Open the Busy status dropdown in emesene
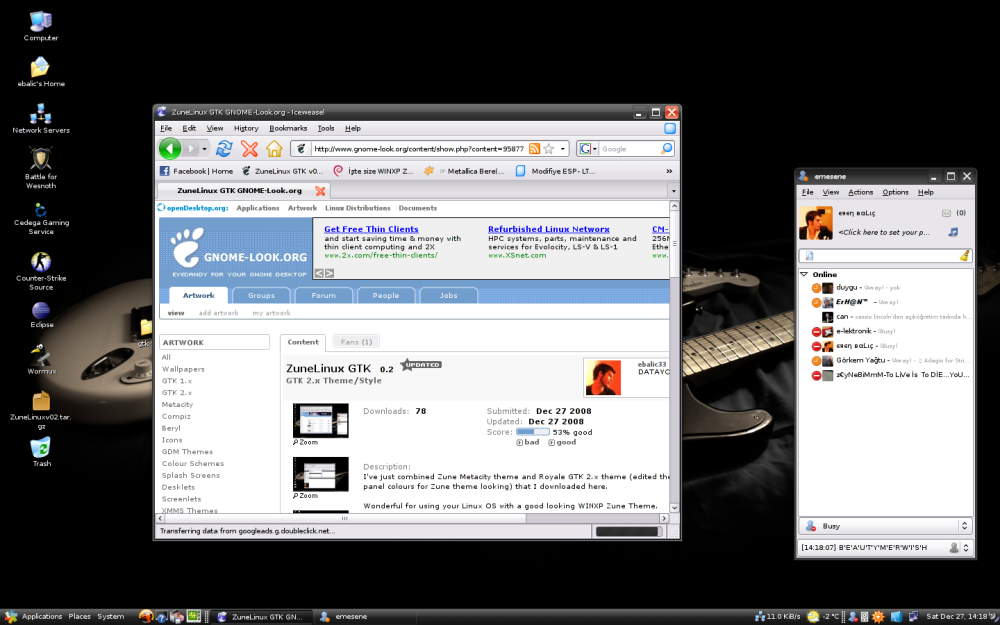 click(x=886, y=526)
